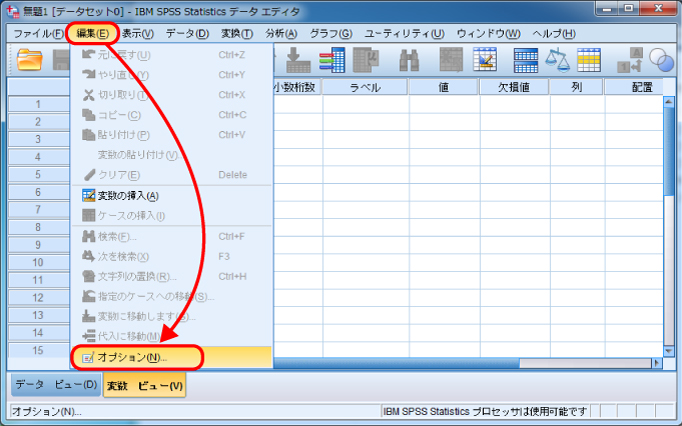Viewport: 682px width, 426px height.
Task: Click the Find binoculars icon in toolbar
Action: [409, 61]
